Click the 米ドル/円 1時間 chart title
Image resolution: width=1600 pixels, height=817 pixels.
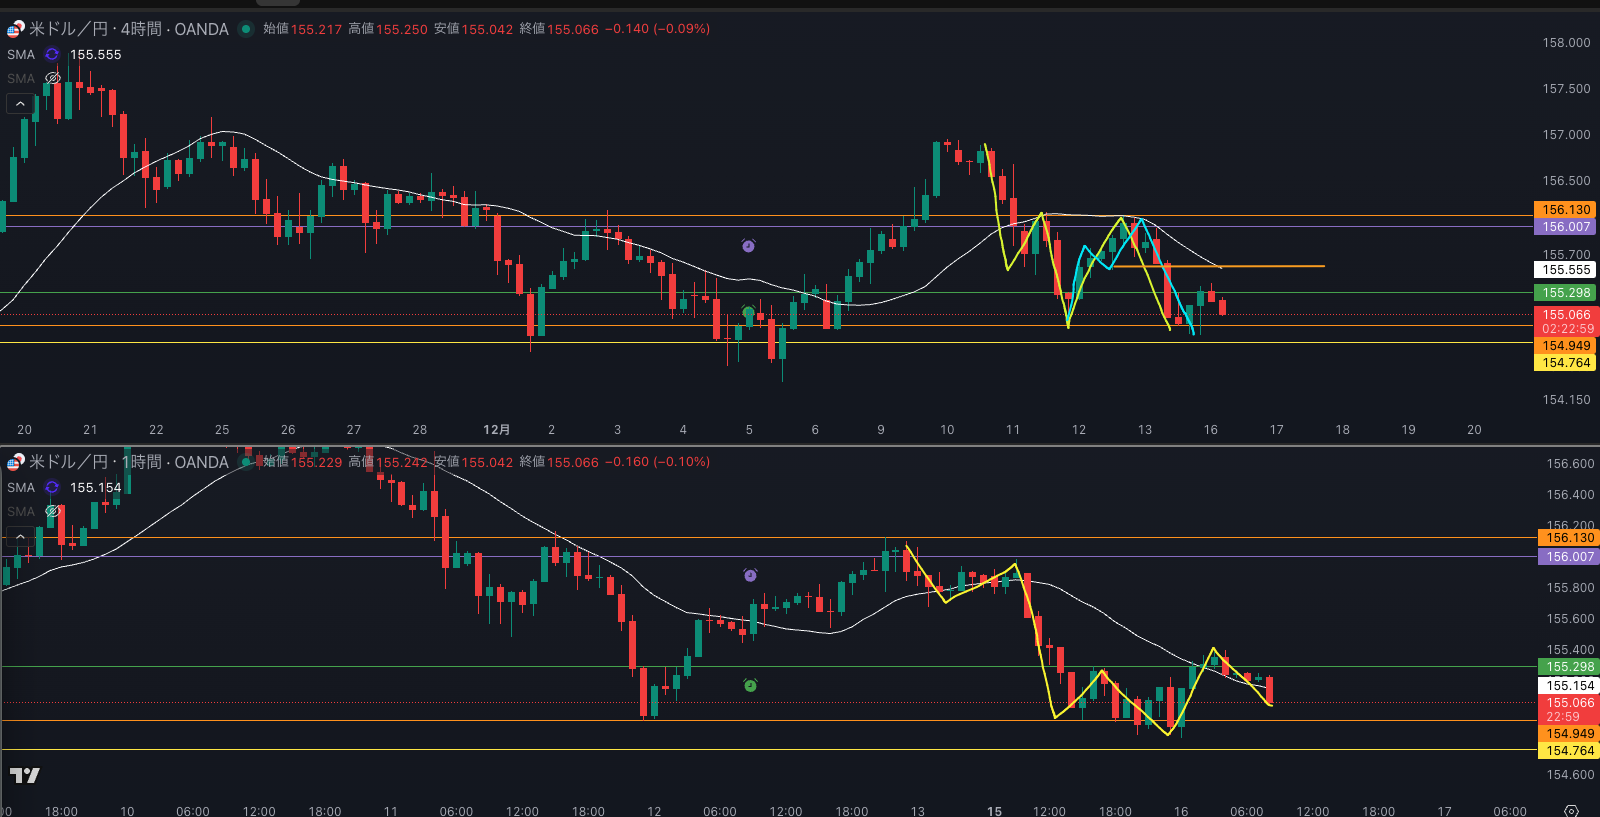pos(128,462)
